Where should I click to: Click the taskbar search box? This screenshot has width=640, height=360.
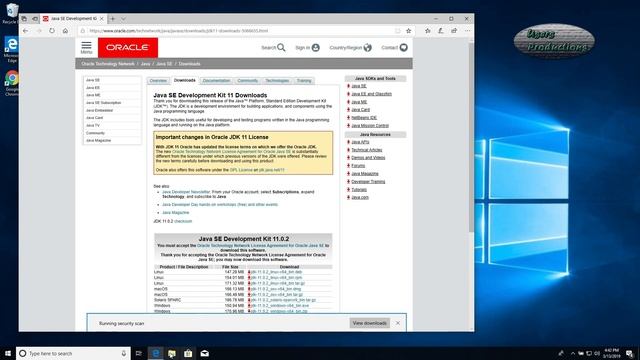click(73, 353)
